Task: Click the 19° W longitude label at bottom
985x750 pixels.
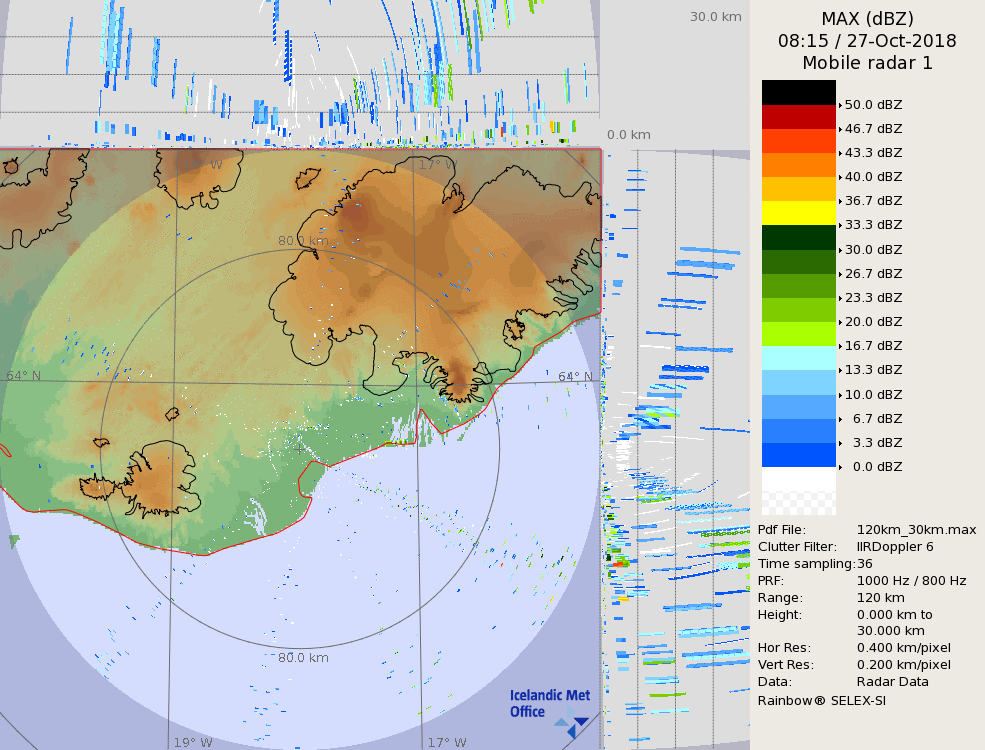Action: click(192, 742)
